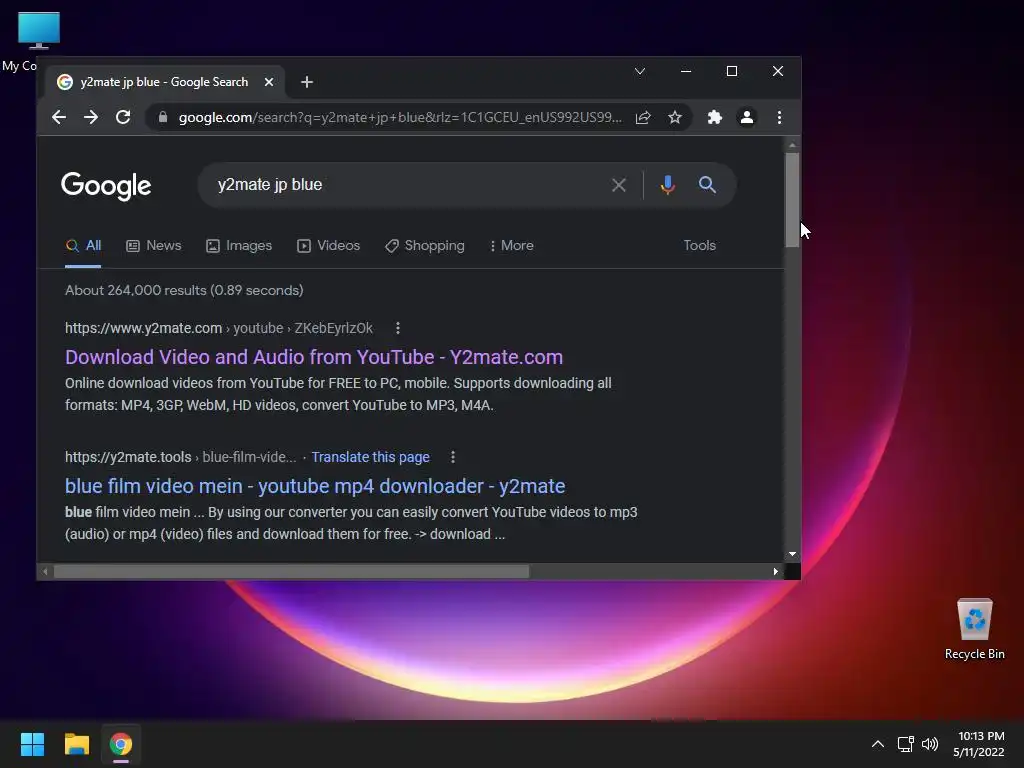The image size is (1024, 768).
Task: Open Download Video and Audio from YouTube result
Action: point(314,357)
